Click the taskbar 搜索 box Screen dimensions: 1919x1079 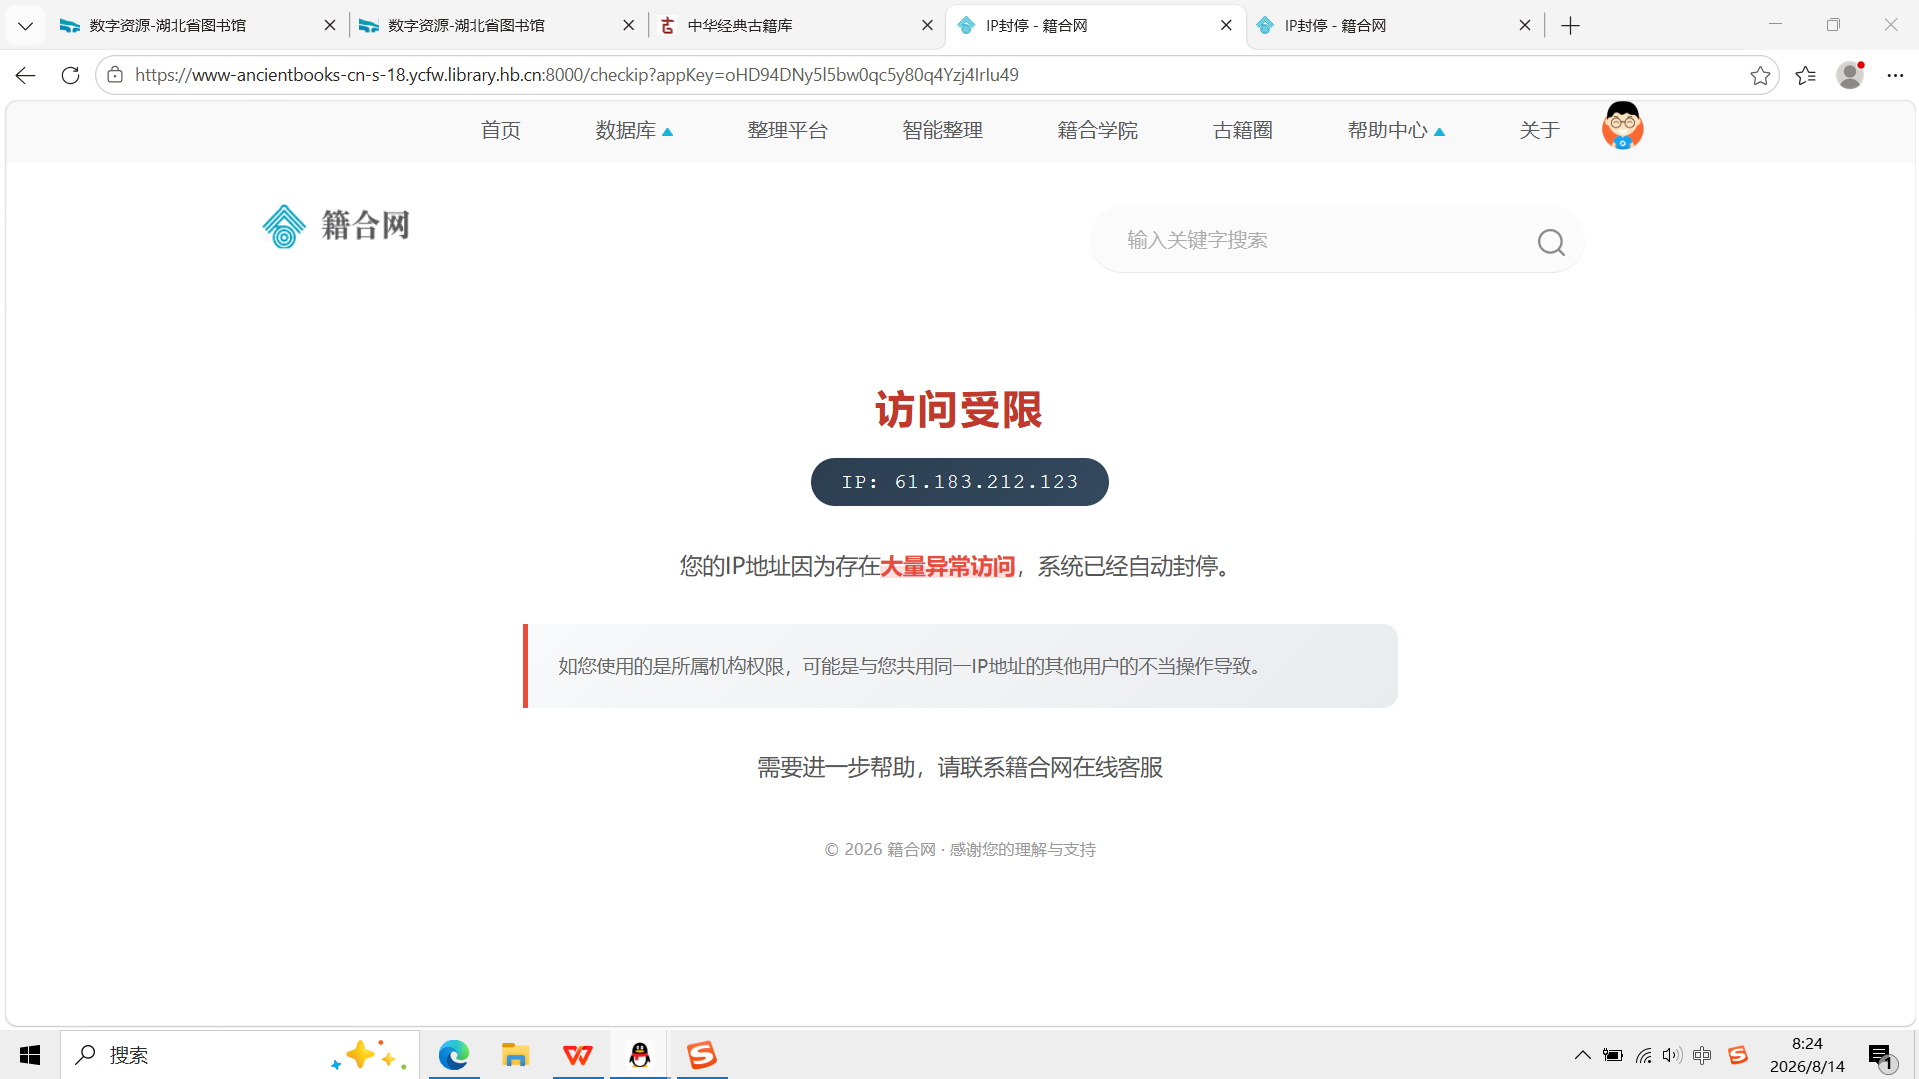(x=240, y=1055)
